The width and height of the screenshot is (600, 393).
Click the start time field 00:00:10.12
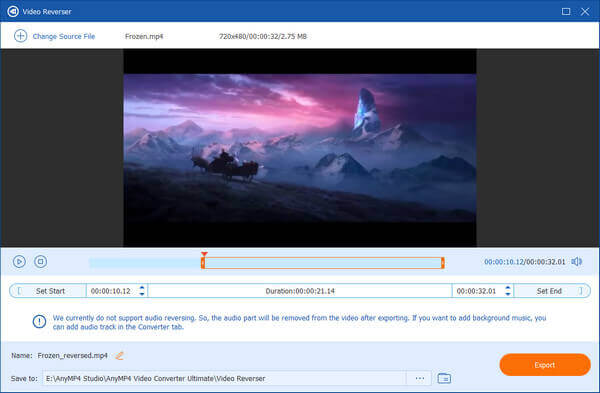pos(111,291)
